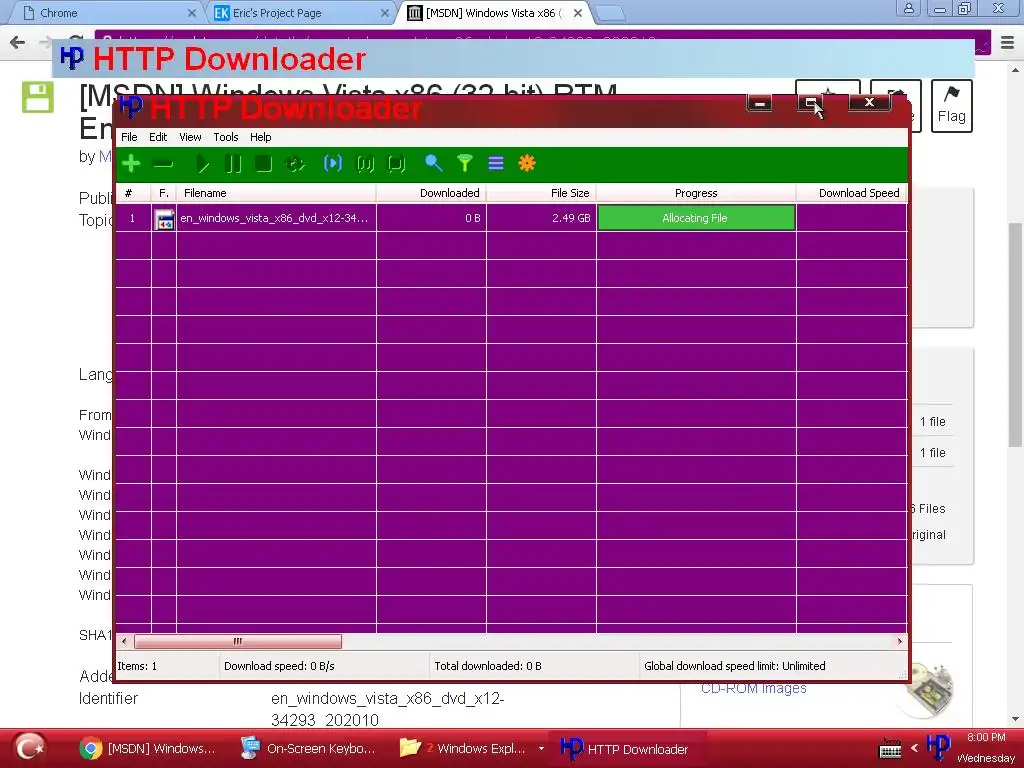
Task: Open the Start button on the taskbar
Action: [x=30, y=748]
